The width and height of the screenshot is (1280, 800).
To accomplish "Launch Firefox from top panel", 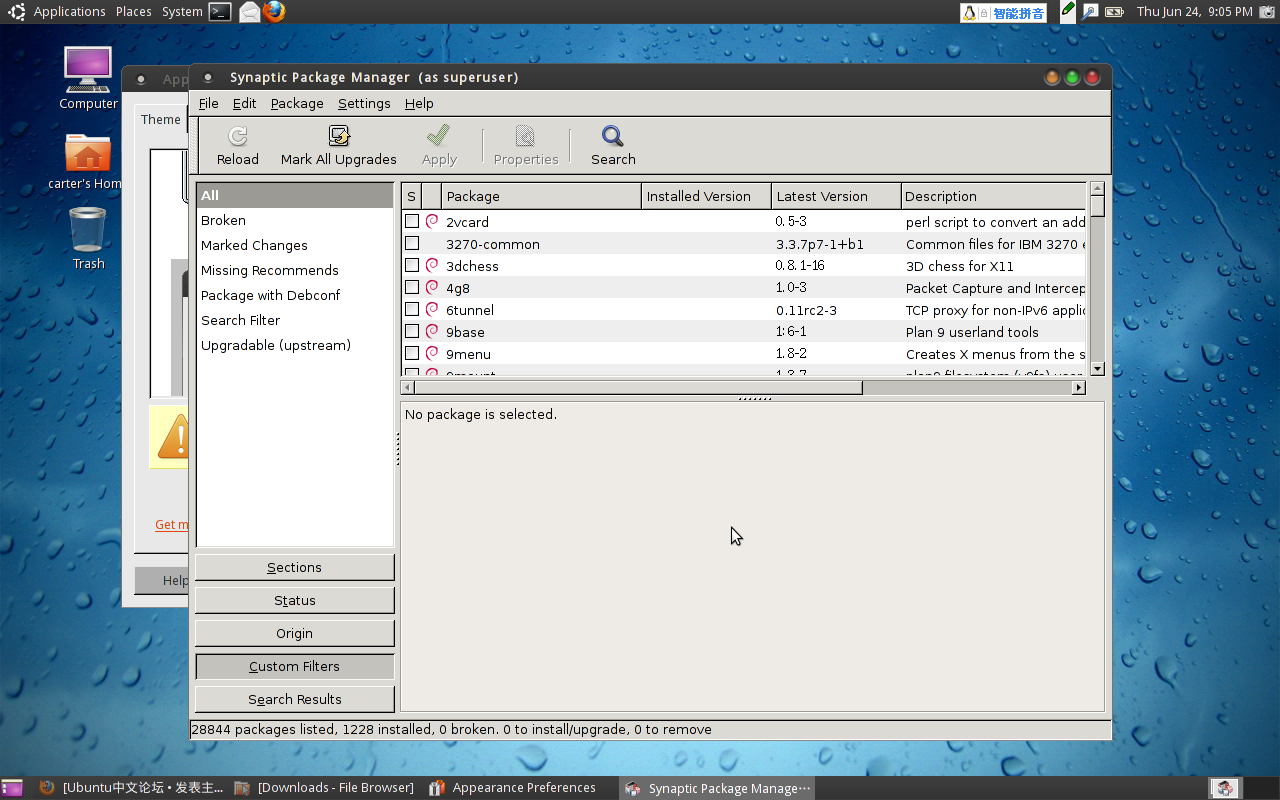I will point(274,11).
